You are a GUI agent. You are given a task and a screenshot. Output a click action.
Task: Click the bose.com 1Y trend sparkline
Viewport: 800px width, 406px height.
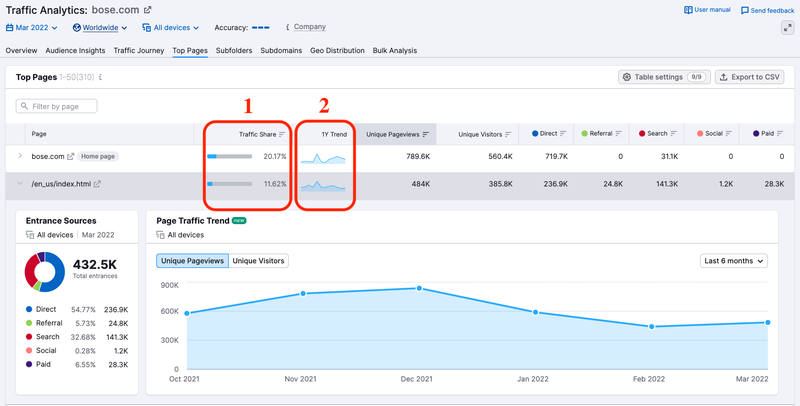pyautogui.click(x=323, y=158)
